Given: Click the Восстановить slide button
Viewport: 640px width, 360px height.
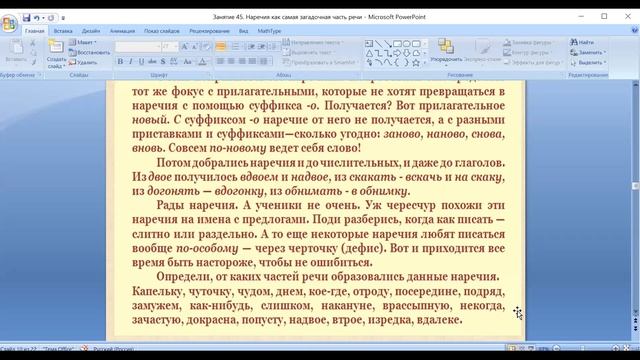Looking at the screenshot, I should pos(89,52).
